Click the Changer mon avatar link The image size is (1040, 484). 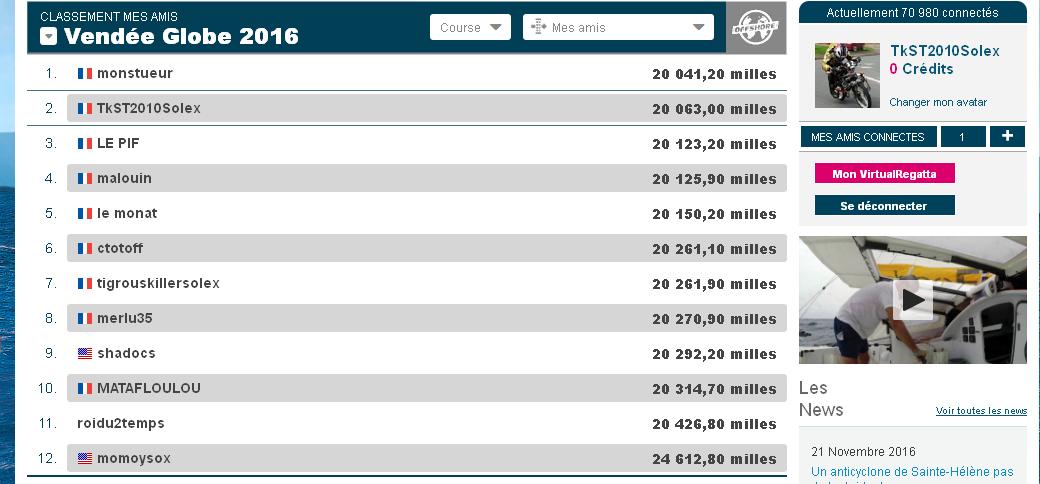tap(938, 102)
